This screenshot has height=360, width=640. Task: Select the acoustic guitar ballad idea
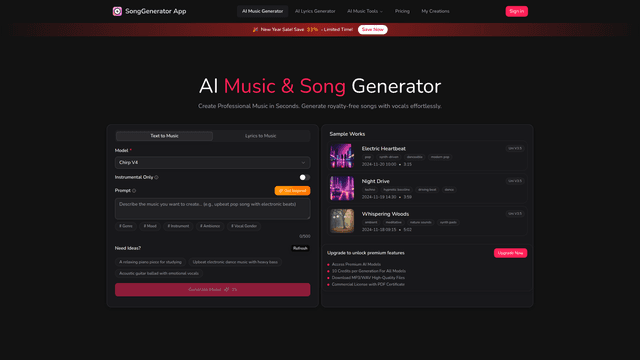(x=159, y=273)
